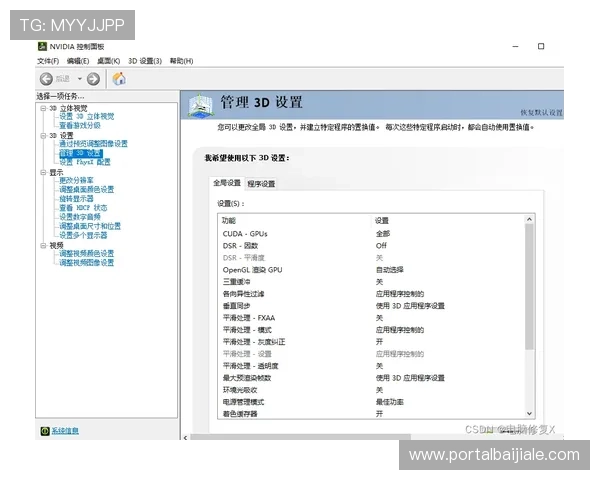Click the system information icon
The image size is (600, 480).
[x=45, y=431]
